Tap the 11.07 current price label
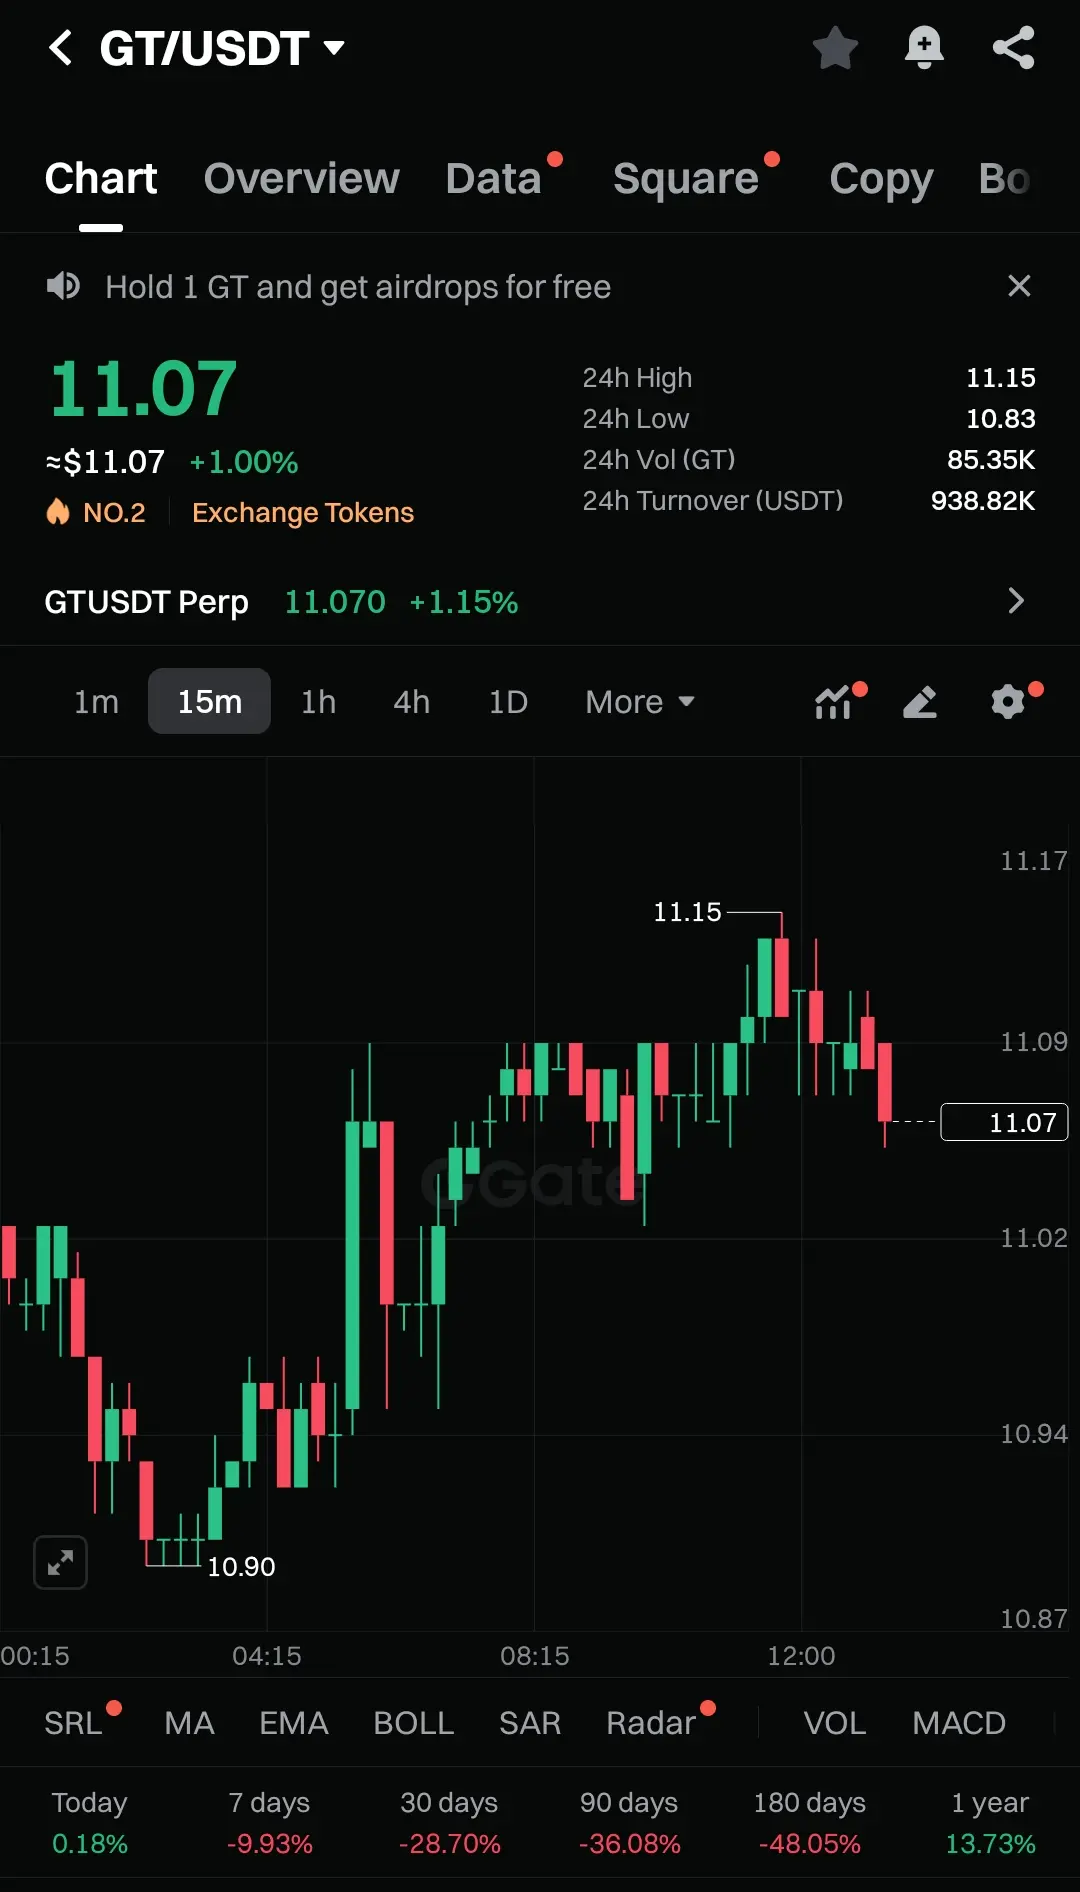The image size is (1080, 1892). pyautogui.click(x=1005, y=1123)
